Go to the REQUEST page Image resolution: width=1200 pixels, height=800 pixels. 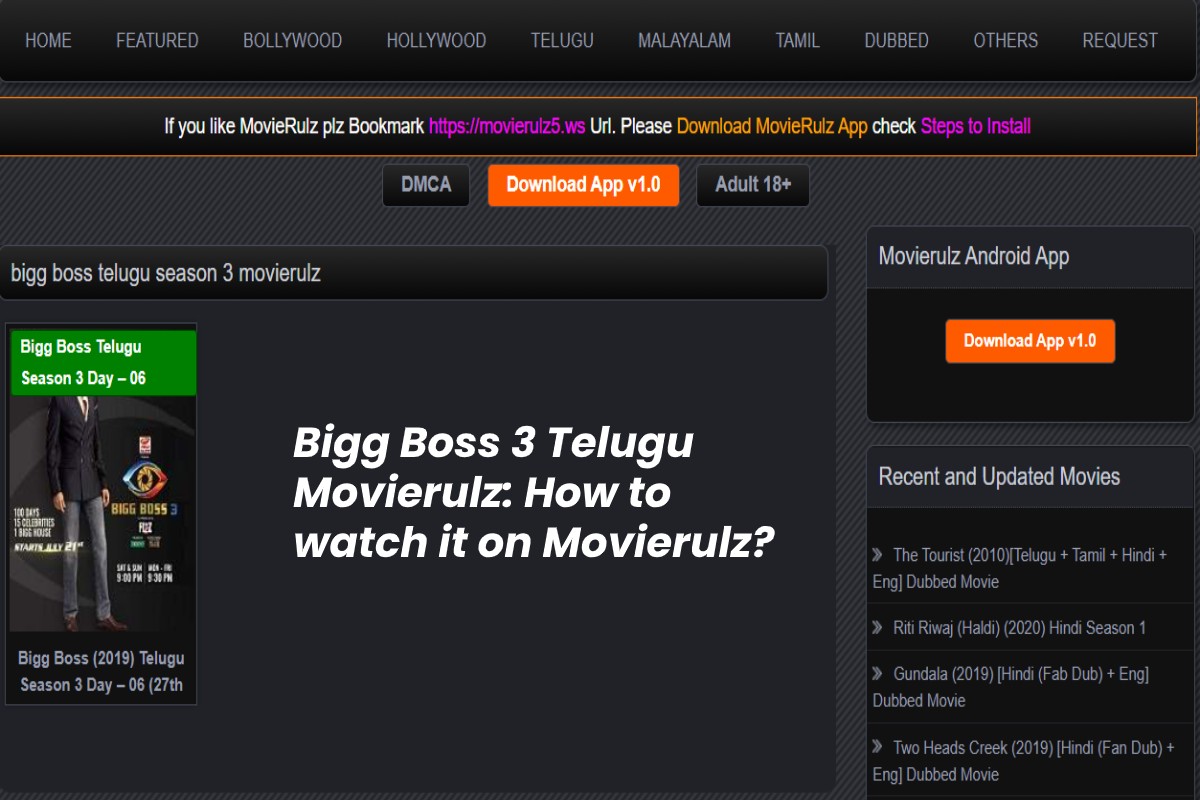point(1120,41)
